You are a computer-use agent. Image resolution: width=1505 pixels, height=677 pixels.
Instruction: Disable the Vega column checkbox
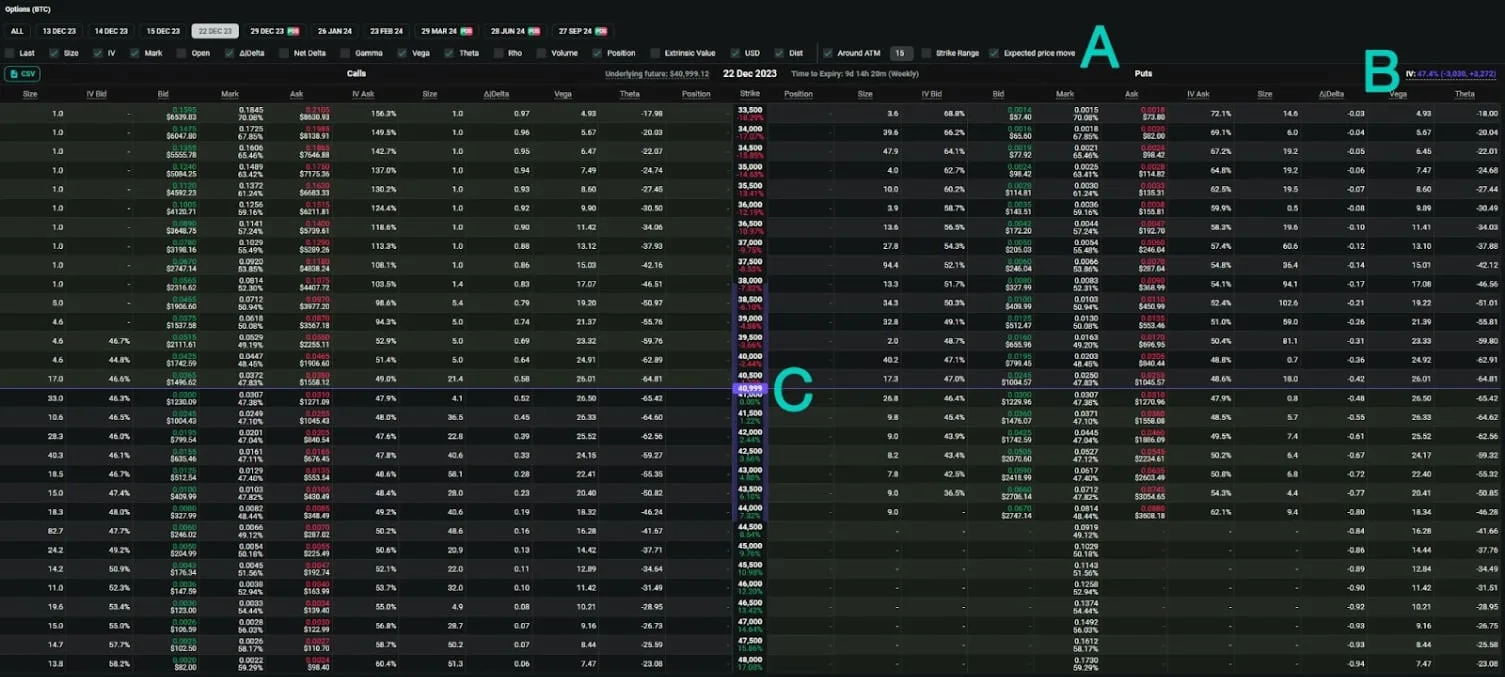pyautogui.click(x=402, y=53)
